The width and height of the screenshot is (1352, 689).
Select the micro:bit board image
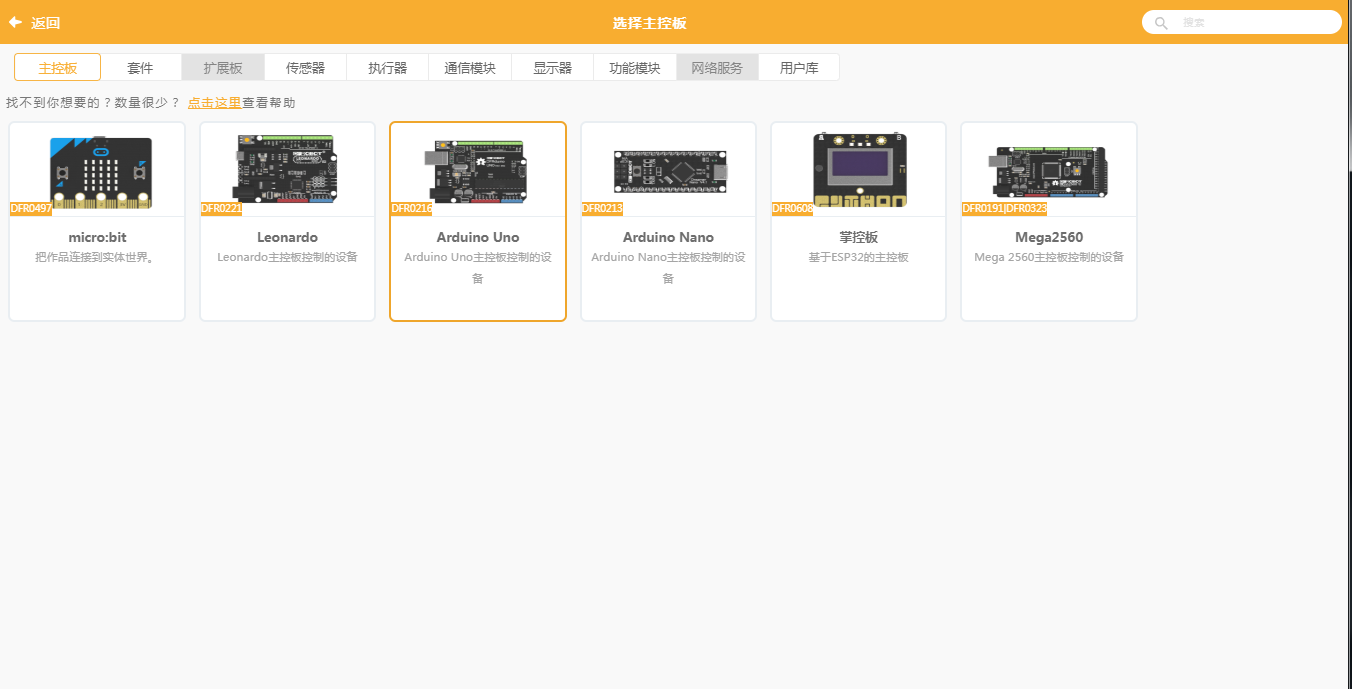101,173
